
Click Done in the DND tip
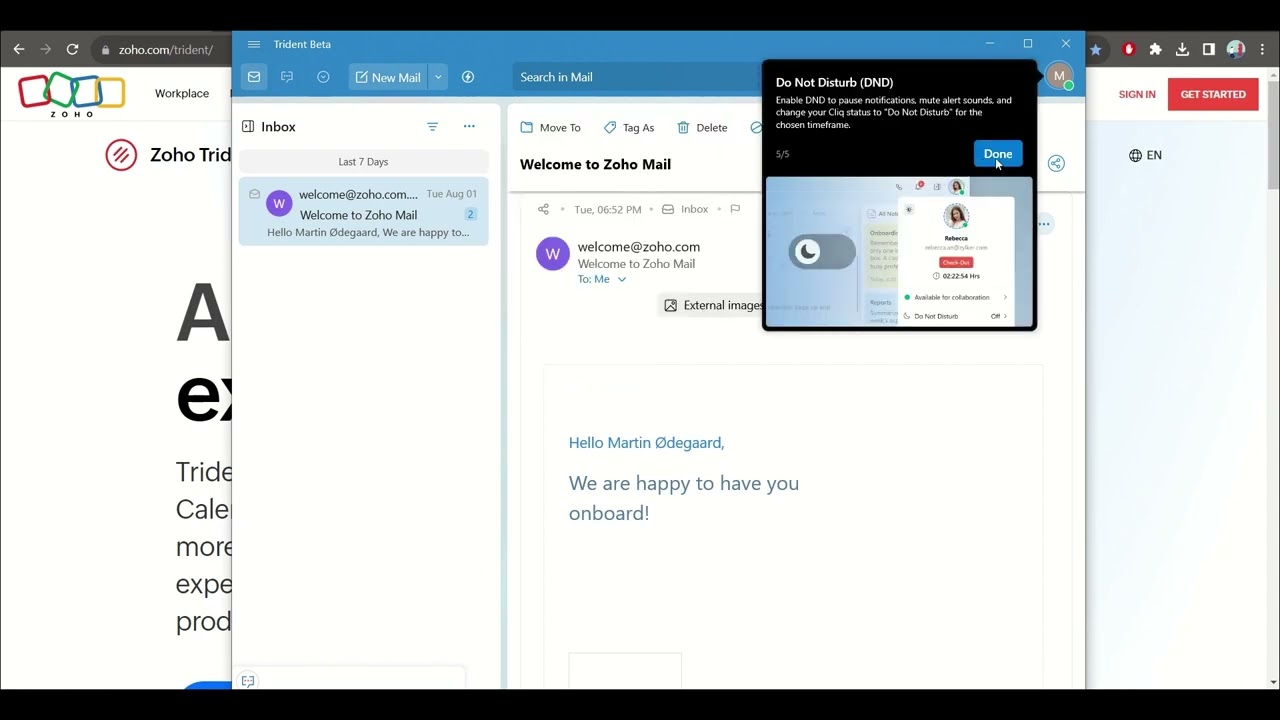pos(998,154)
